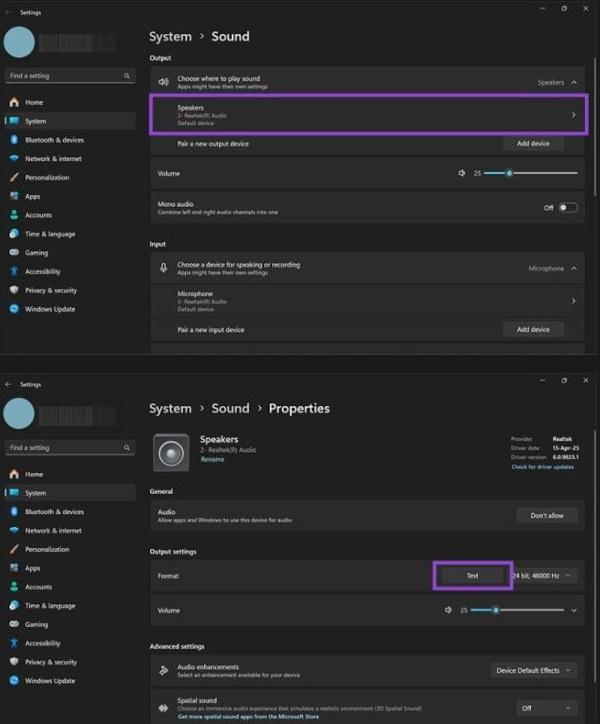600x724 pixels.
Task: Select Personalization in the Sound window sidebar
Action: tap(47, 177)
